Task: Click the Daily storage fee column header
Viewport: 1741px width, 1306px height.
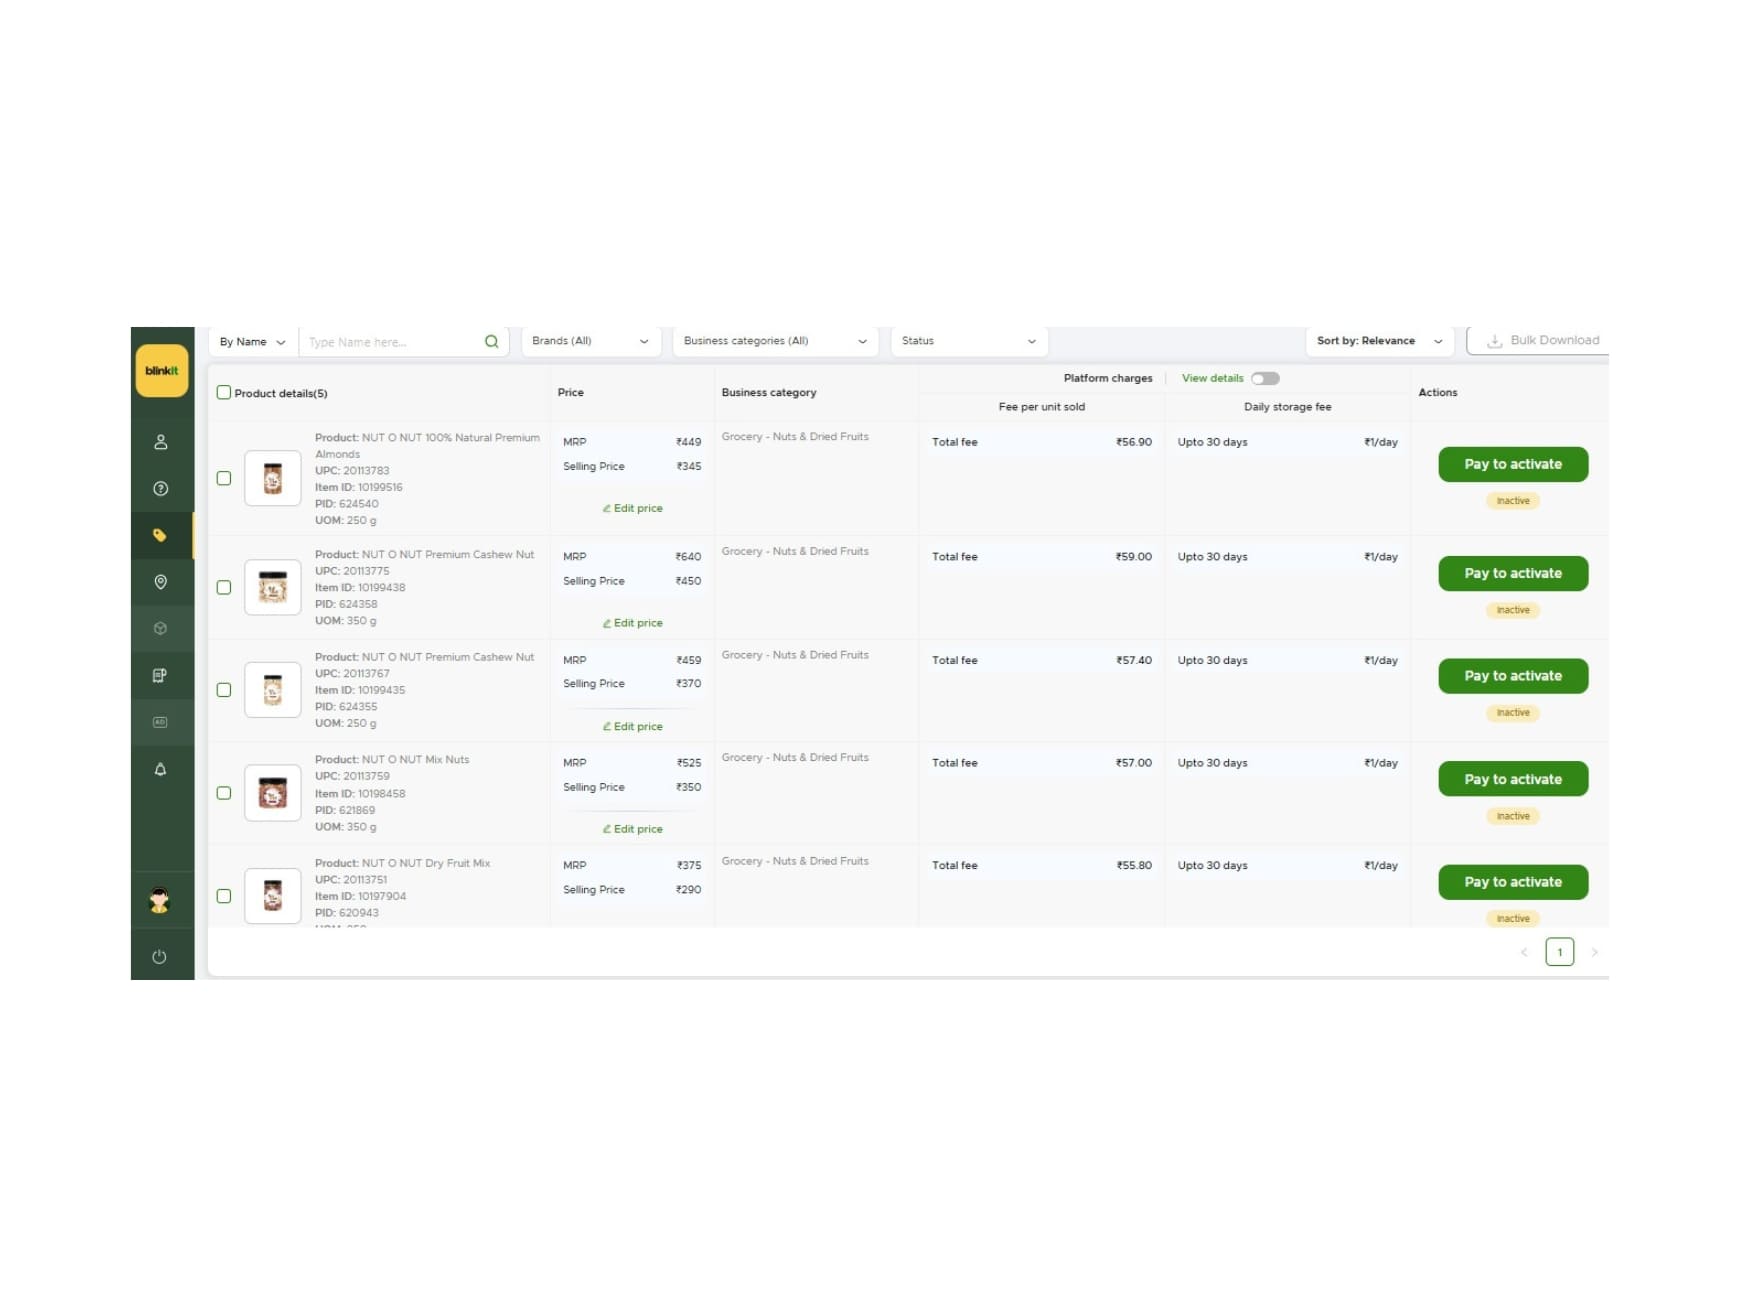Action: coord(1287,407)
